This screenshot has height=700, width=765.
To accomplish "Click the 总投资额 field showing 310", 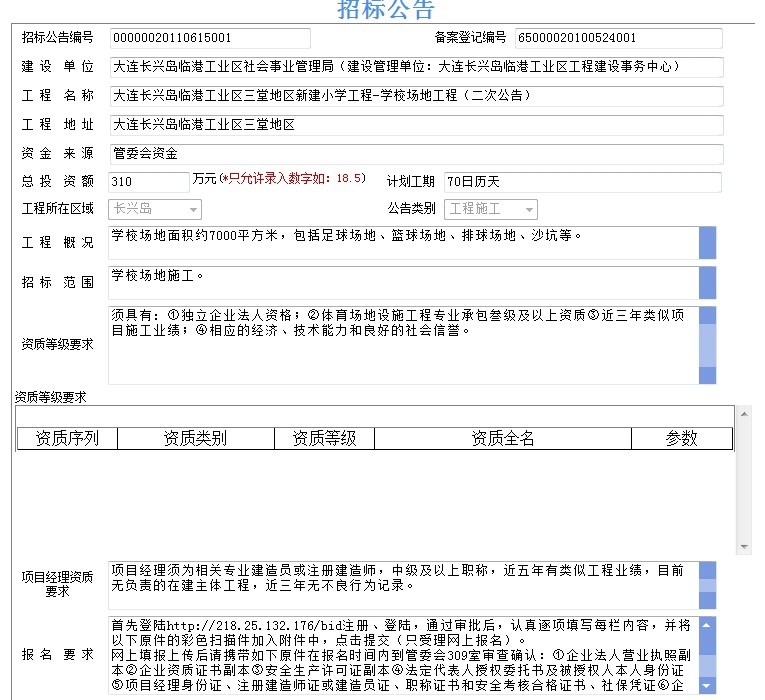I will pyautogui.click(x=149, y=182).
